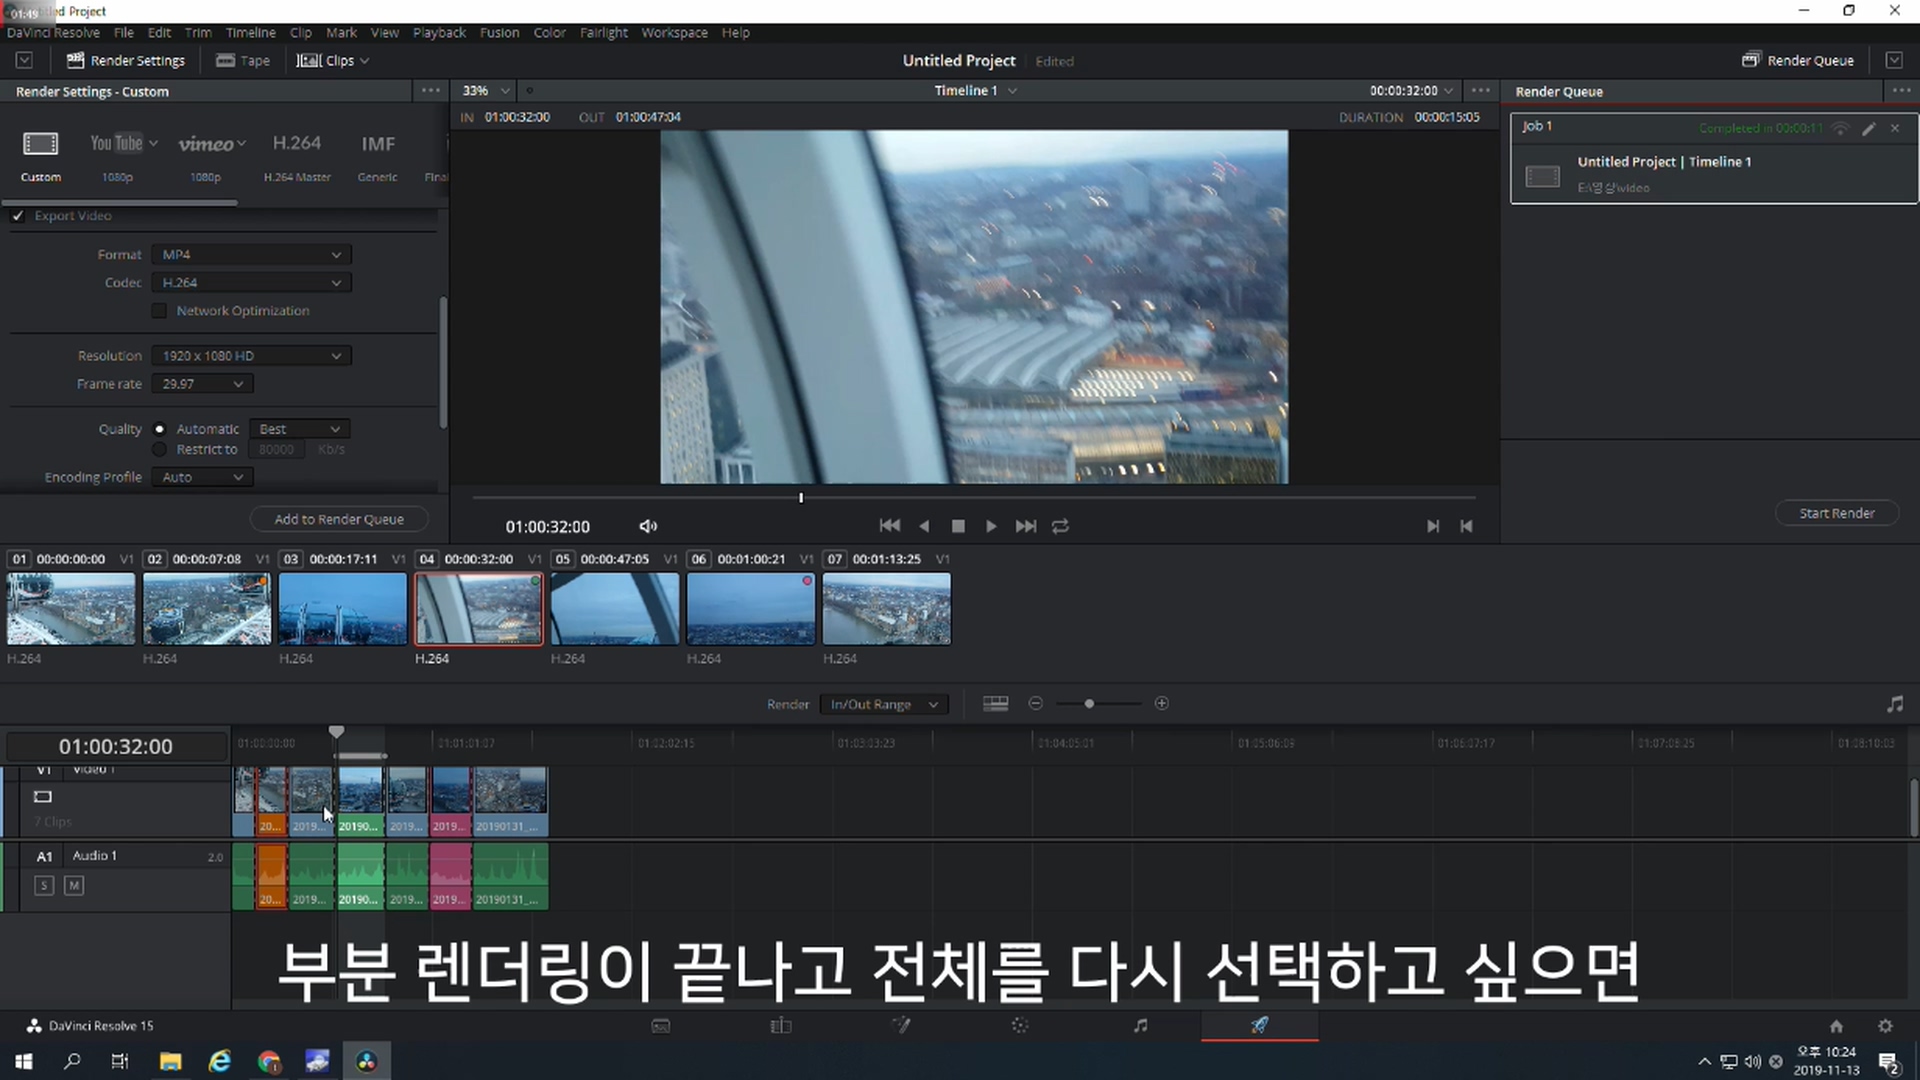This screenshot has width=1920, height=1080.
Task: Expand the Format MP4 dropdown
Action: point(251,255)
